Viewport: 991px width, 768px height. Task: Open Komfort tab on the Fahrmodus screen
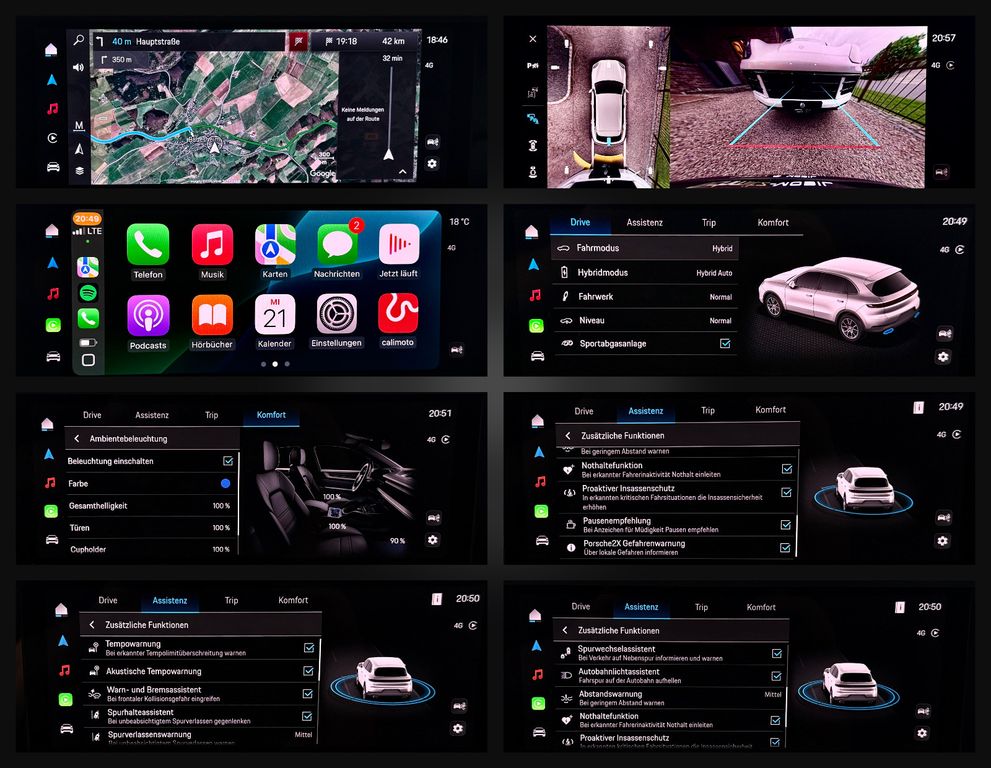[x=773, y=222]
